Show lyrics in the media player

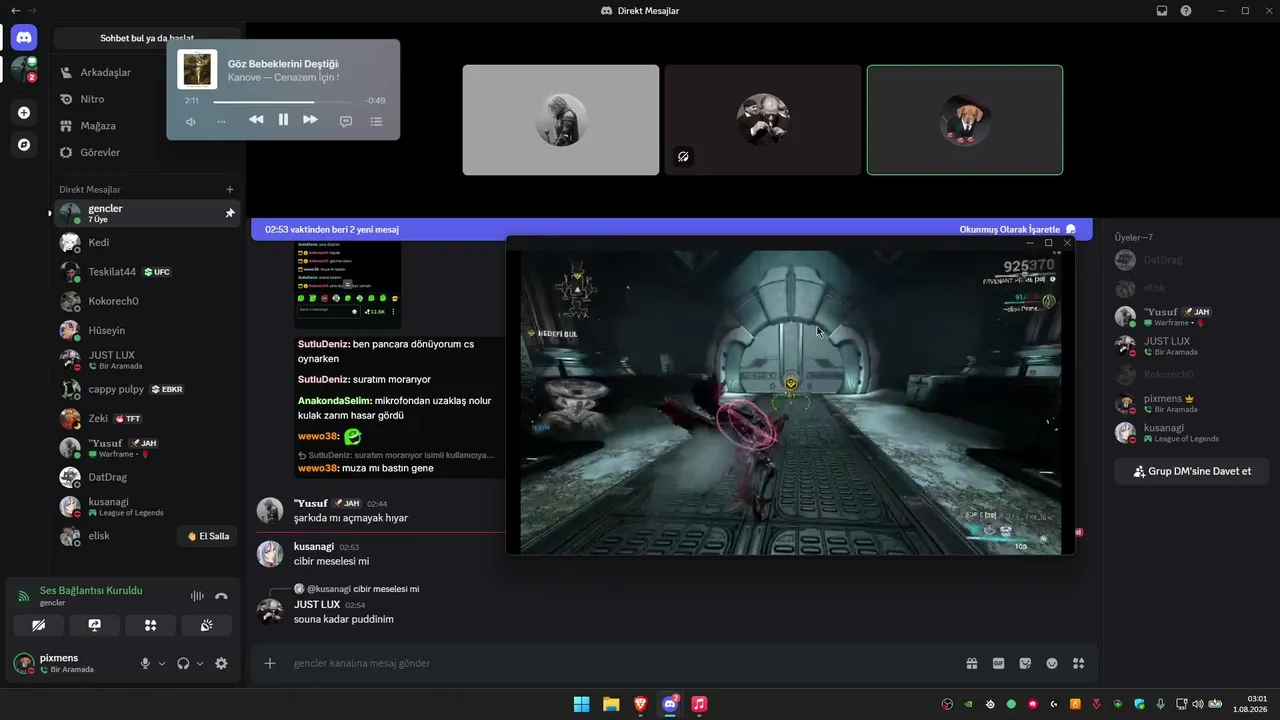pos(346,121)
